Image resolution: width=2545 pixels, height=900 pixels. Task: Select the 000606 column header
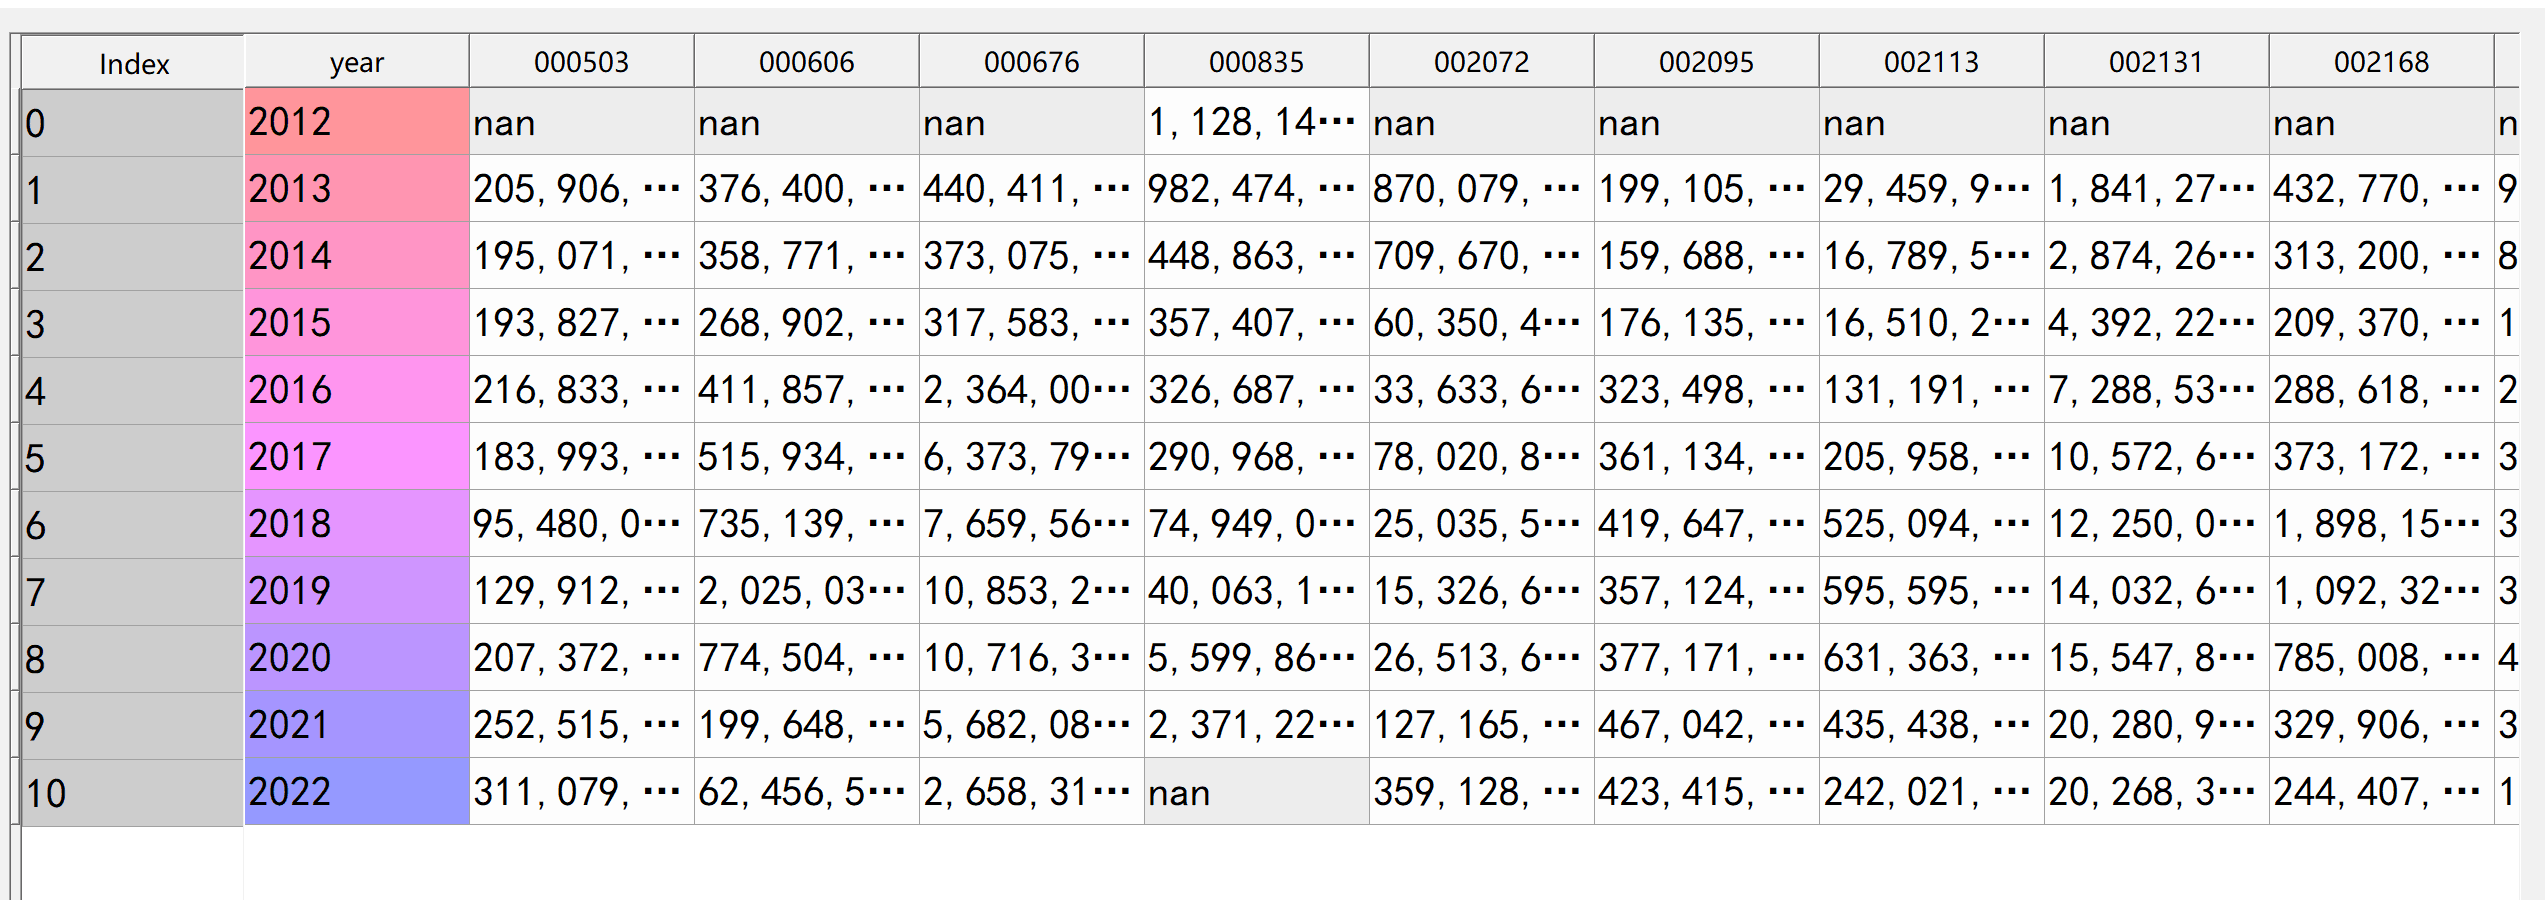coord(807,62)
